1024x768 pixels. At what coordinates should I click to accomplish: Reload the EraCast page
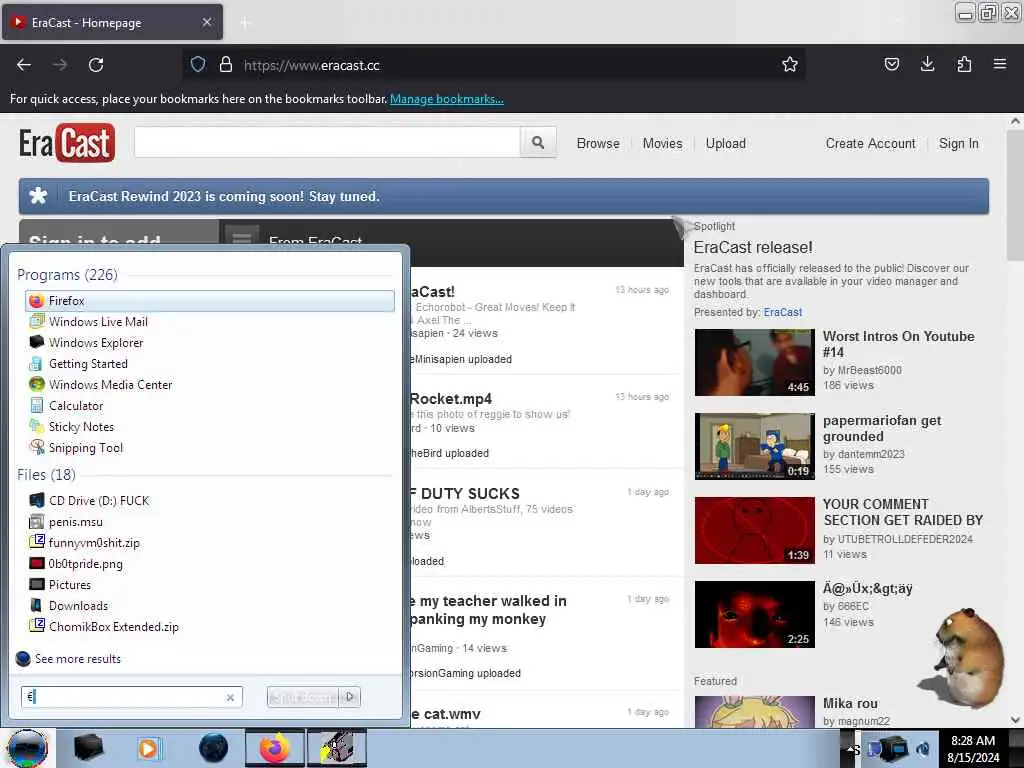click(x=96, y=65)
